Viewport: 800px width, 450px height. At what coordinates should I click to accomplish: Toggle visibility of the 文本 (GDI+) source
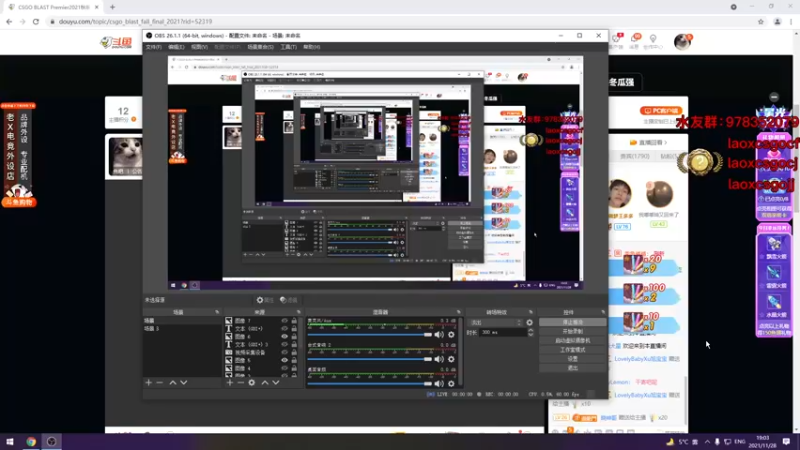coord(285,329)
